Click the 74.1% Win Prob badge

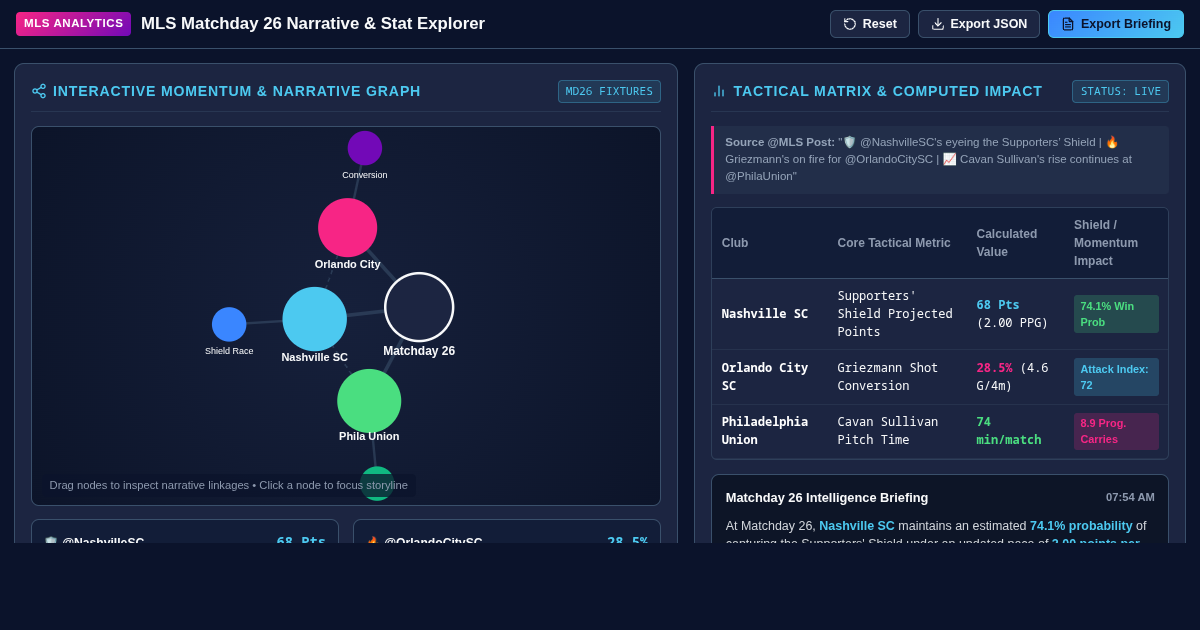(1116, 314)
